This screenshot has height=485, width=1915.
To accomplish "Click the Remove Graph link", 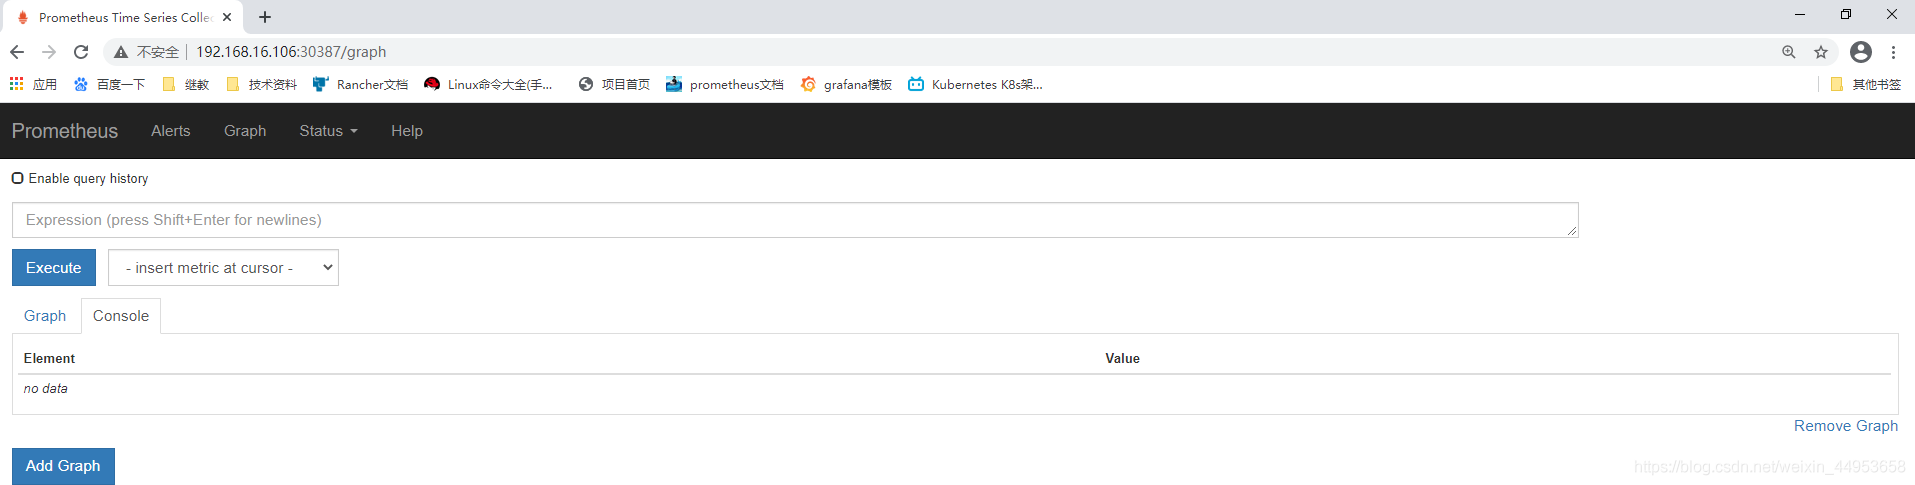I will pos(1846,426).
